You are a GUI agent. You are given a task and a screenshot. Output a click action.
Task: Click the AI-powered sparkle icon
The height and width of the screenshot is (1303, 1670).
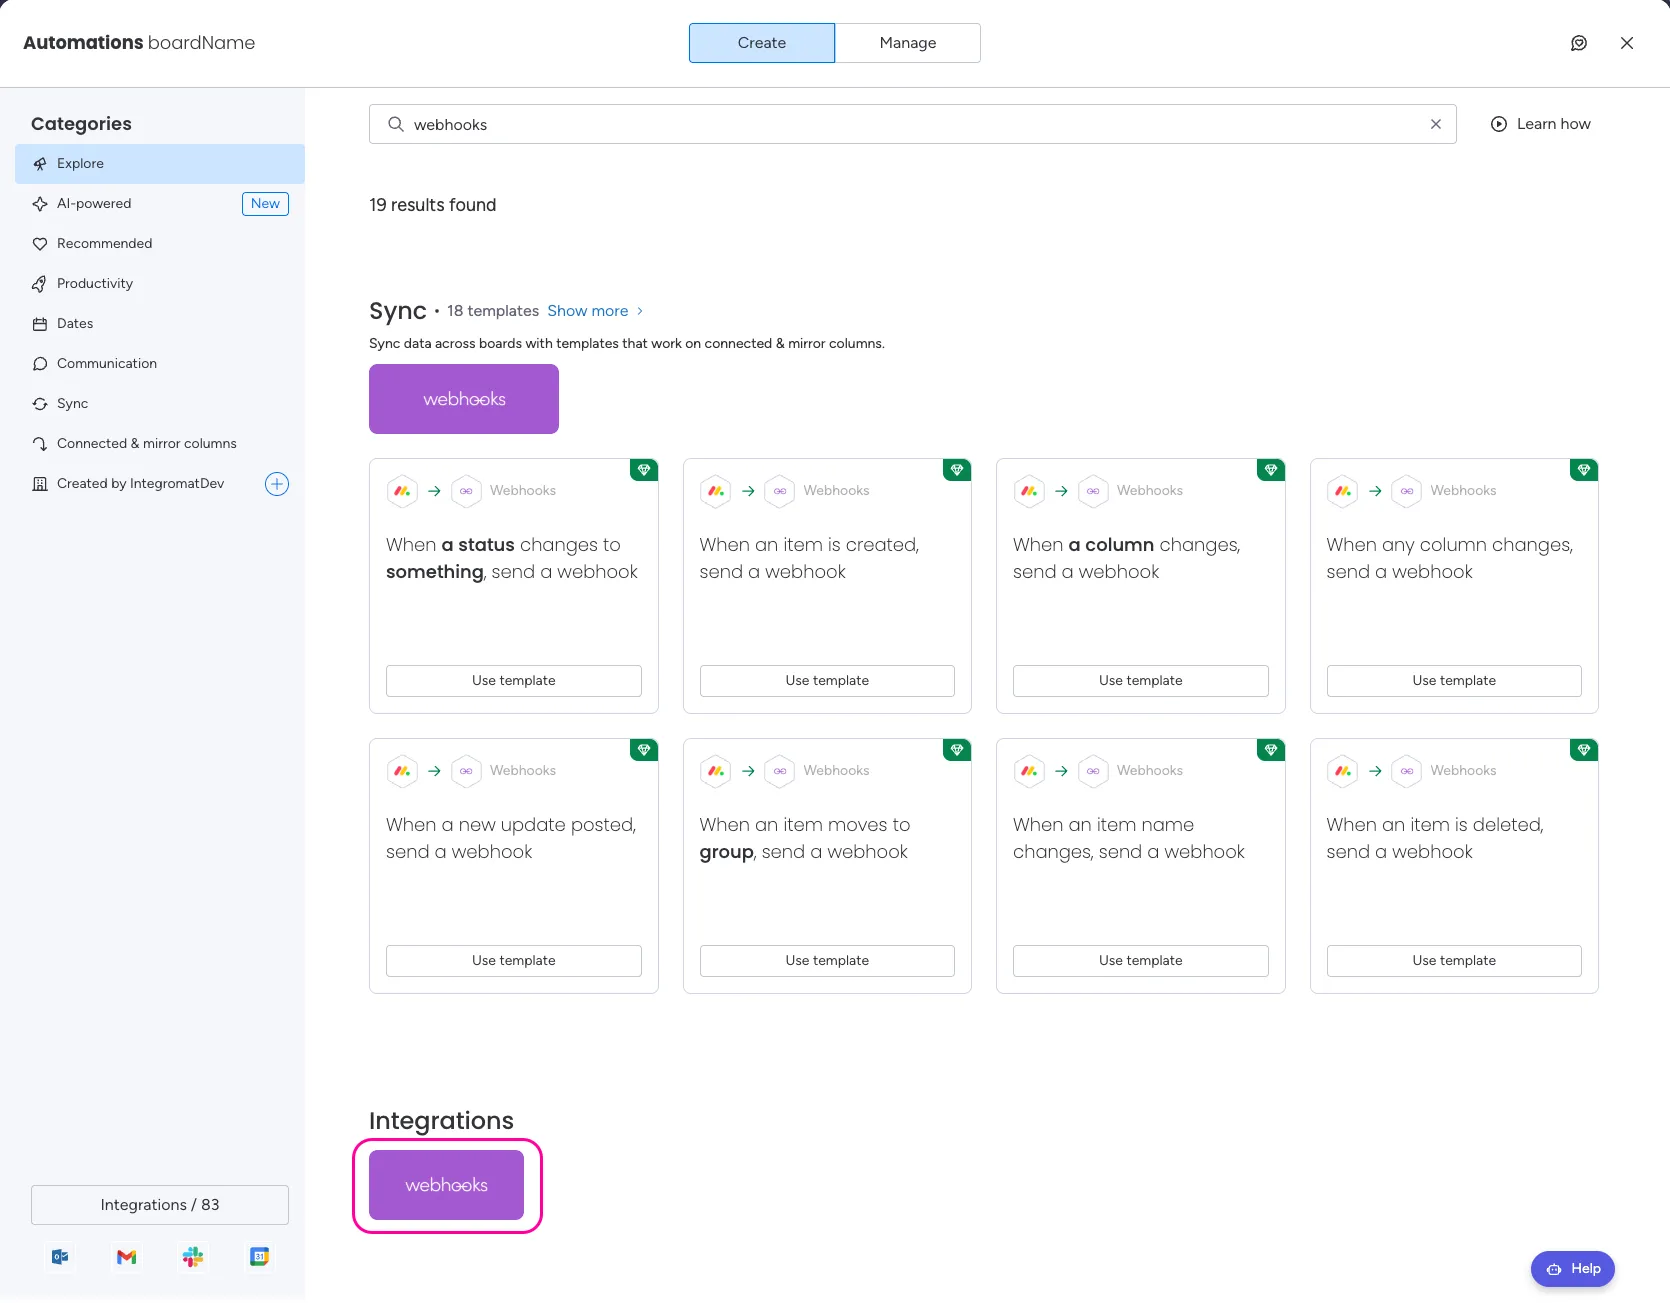click(x=40, y=204)
